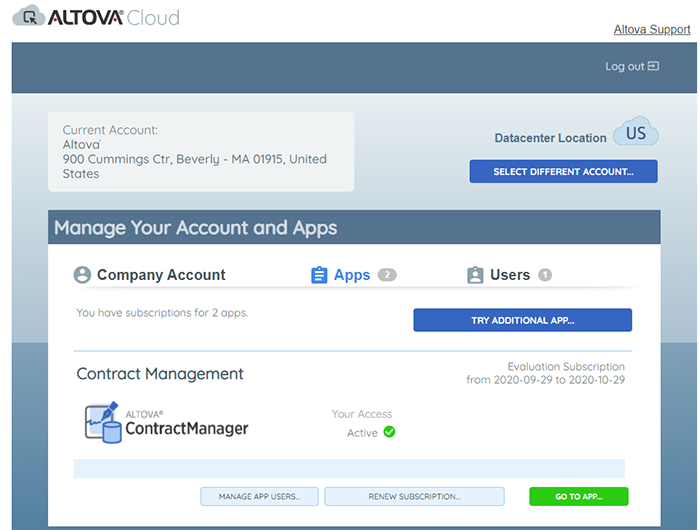This screenshot has width=700, height=530.
Task: Open the Users tab
Action: pyautogui.click(x=509, y=275)
